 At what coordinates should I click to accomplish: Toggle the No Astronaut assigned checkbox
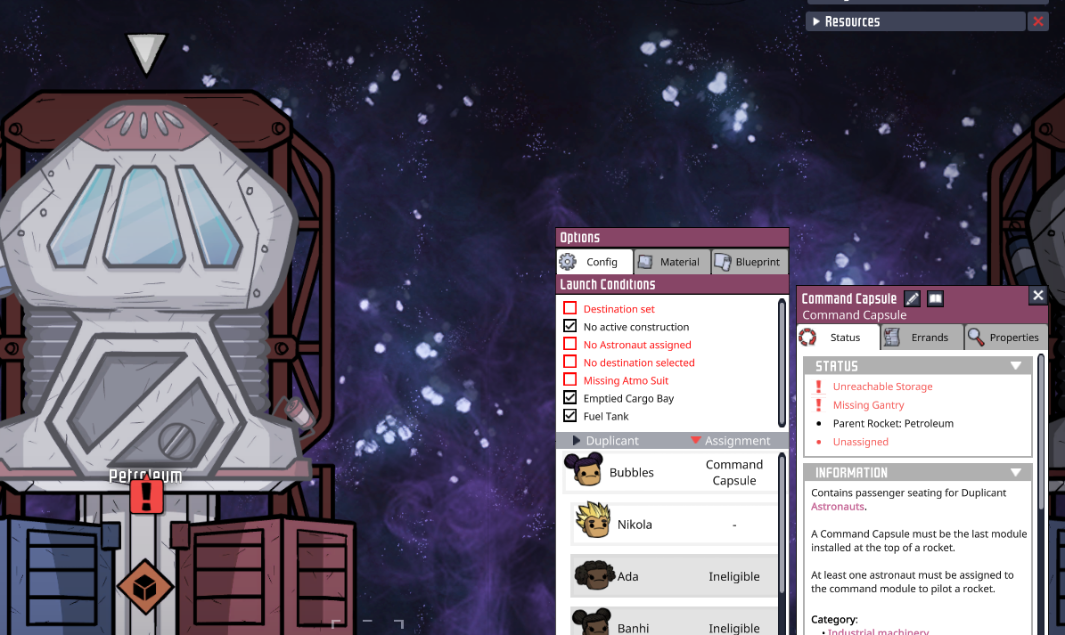coord(570,344)
